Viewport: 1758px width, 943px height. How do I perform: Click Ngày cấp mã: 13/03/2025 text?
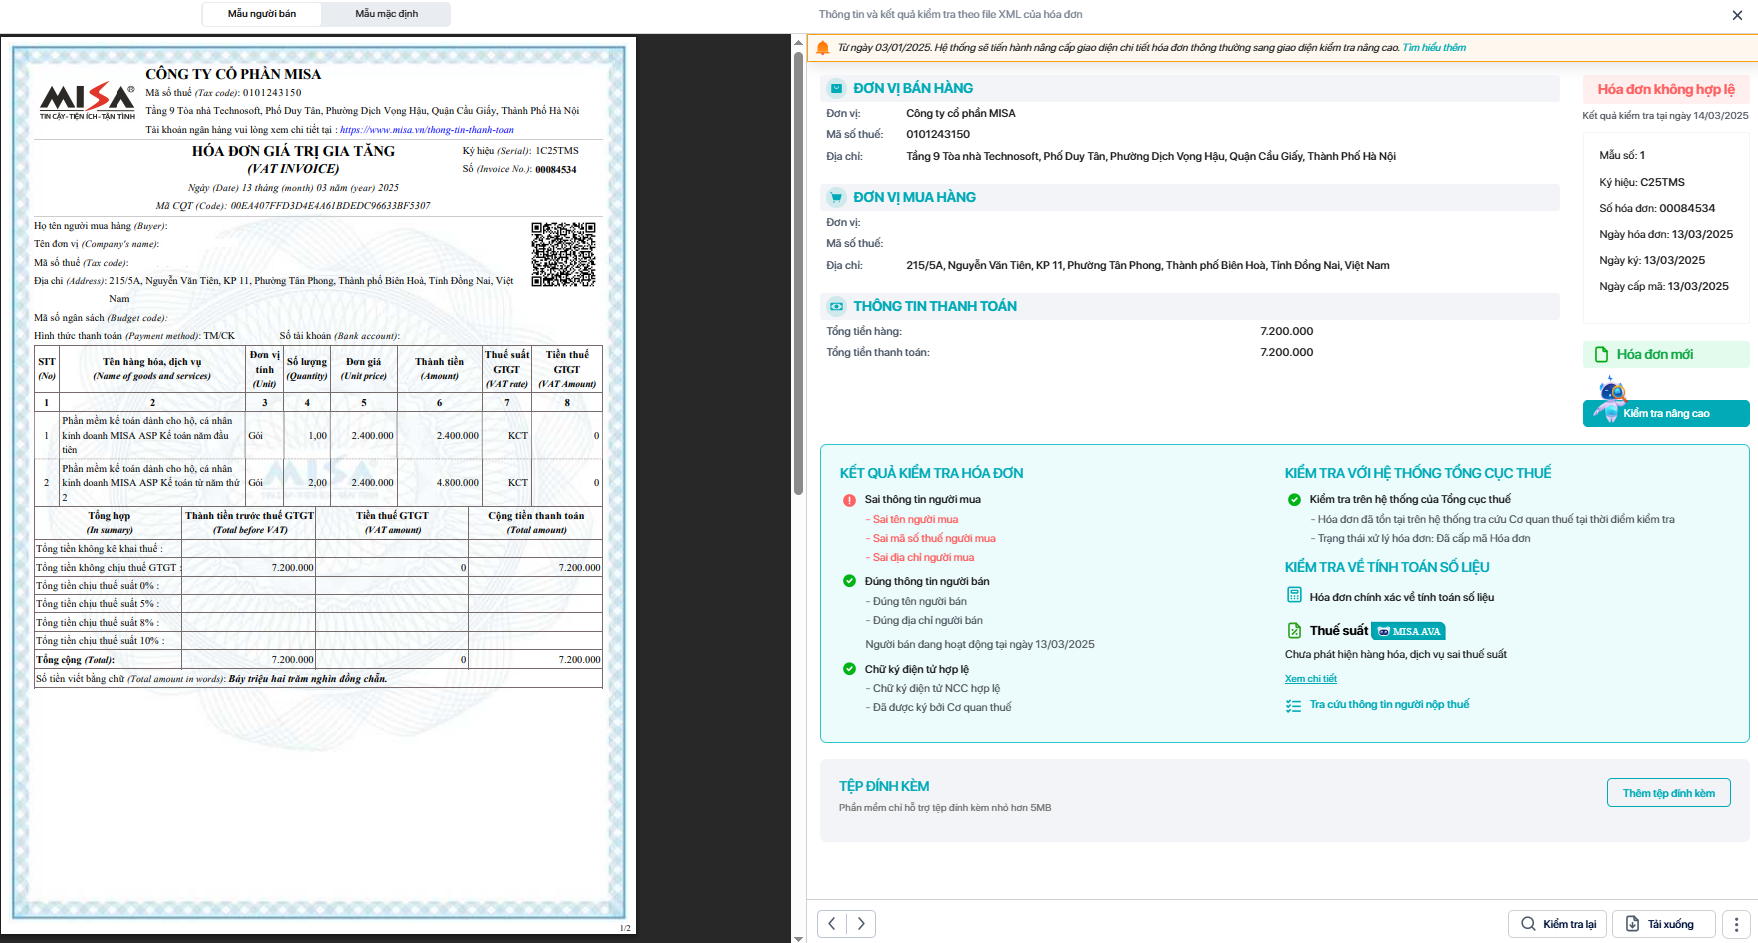pos(1664,287)
